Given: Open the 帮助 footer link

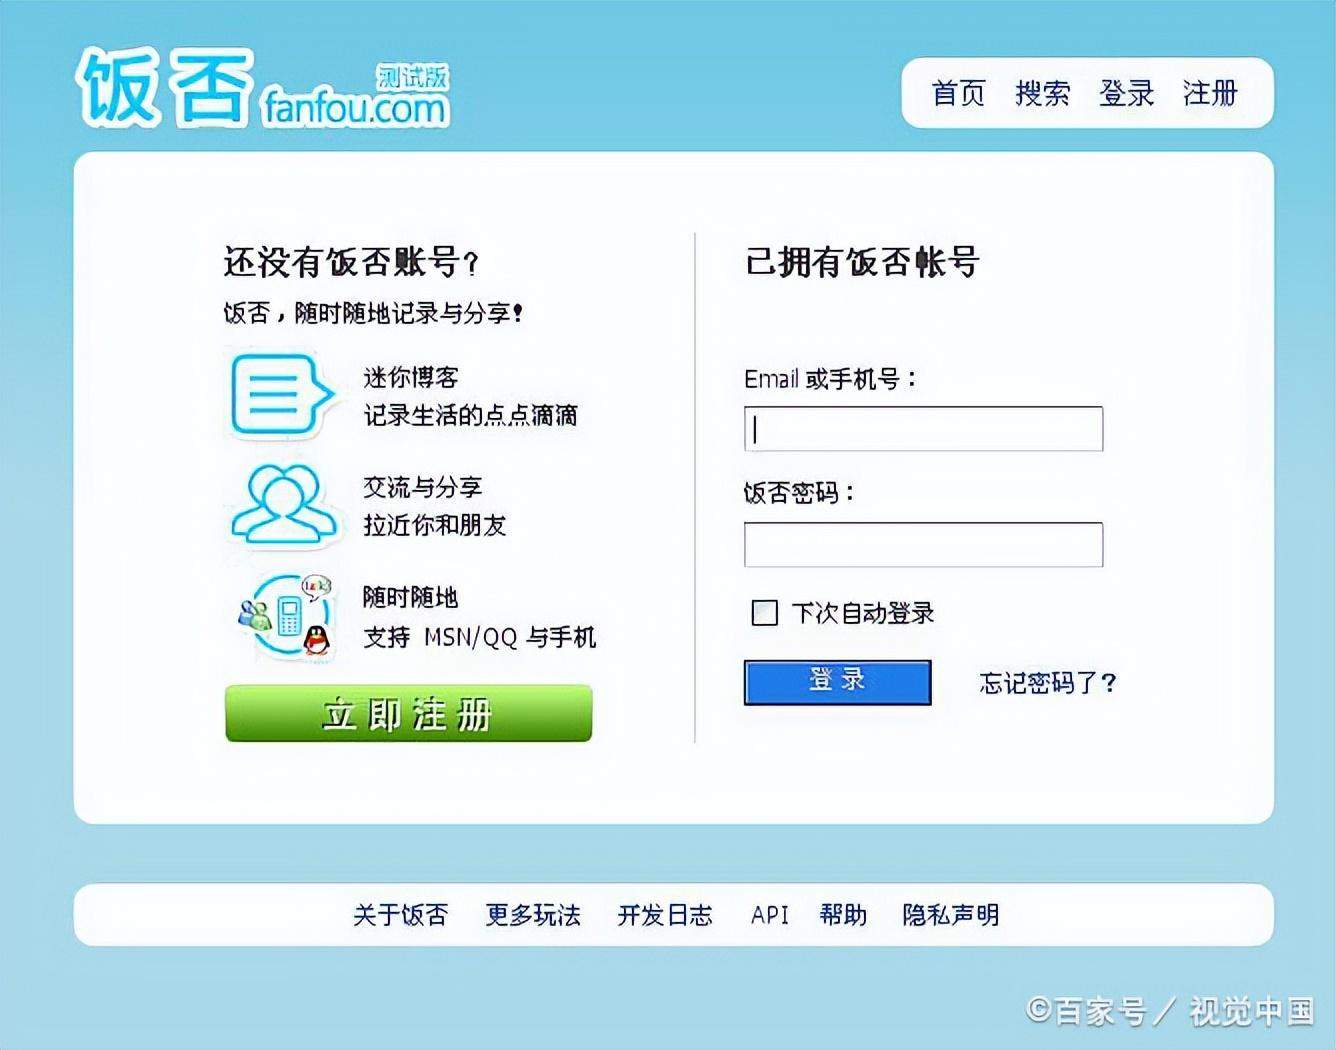Looking at the screenshot, I should click(x=843, y=914).
